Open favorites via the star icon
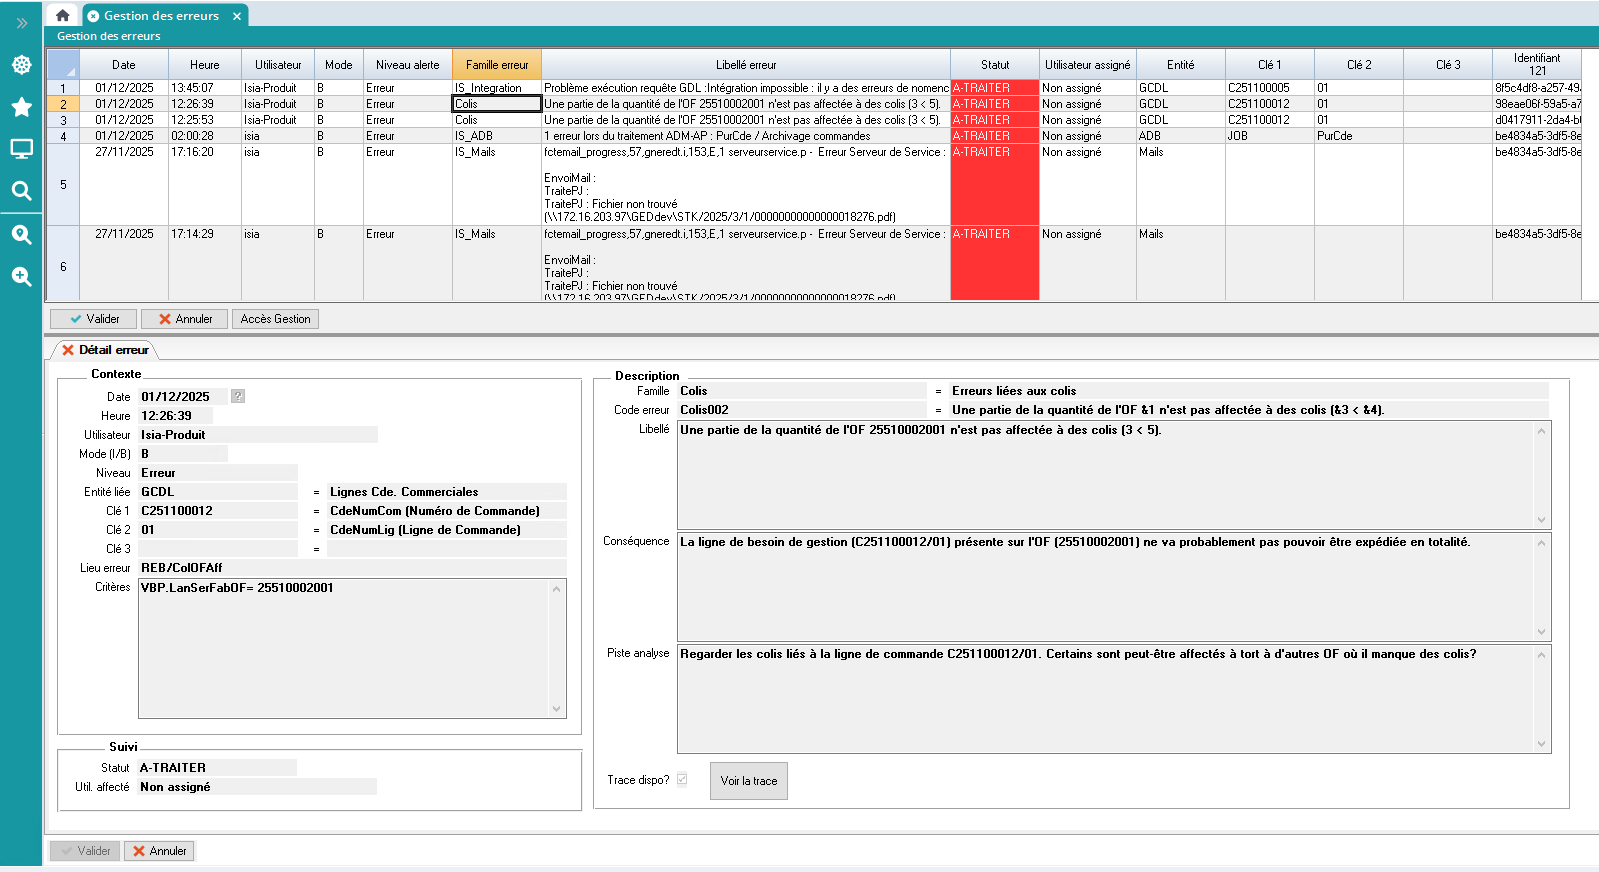The image size is (1599, 872). point(21,107)
